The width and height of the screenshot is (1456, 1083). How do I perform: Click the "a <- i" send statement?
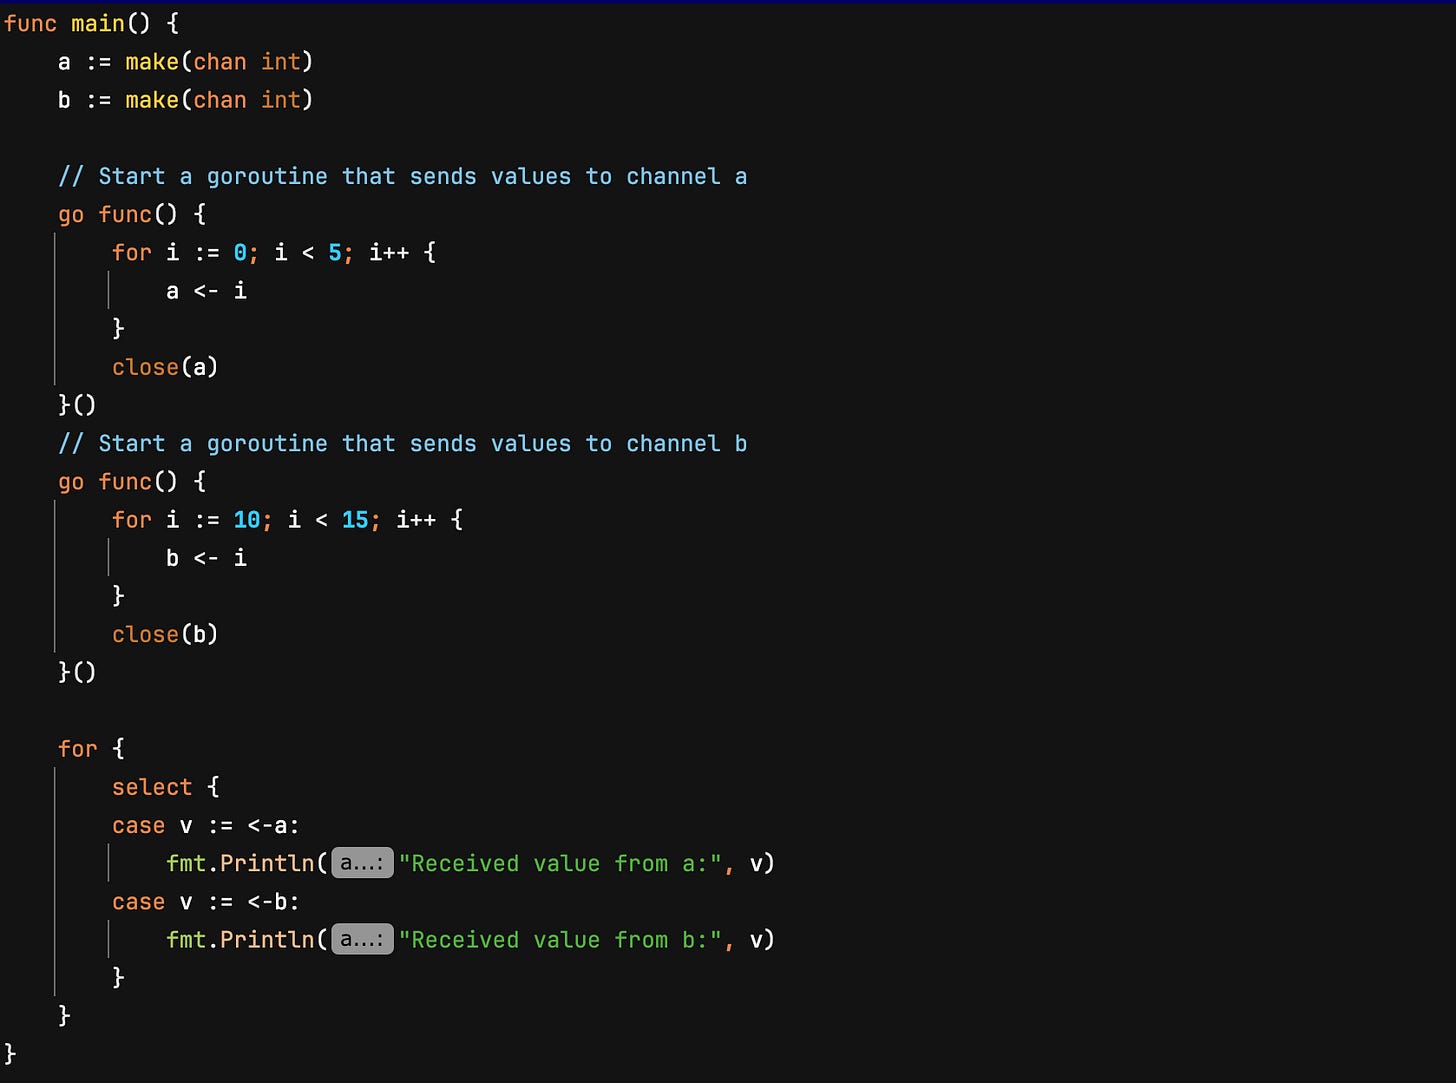[x=206, y=291]
